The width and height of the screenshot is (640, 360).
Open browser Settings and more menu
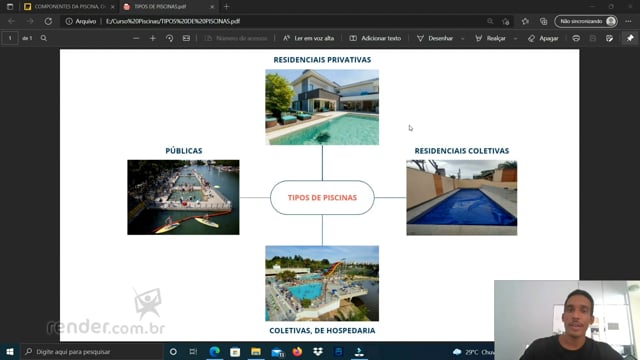(629, 21)
